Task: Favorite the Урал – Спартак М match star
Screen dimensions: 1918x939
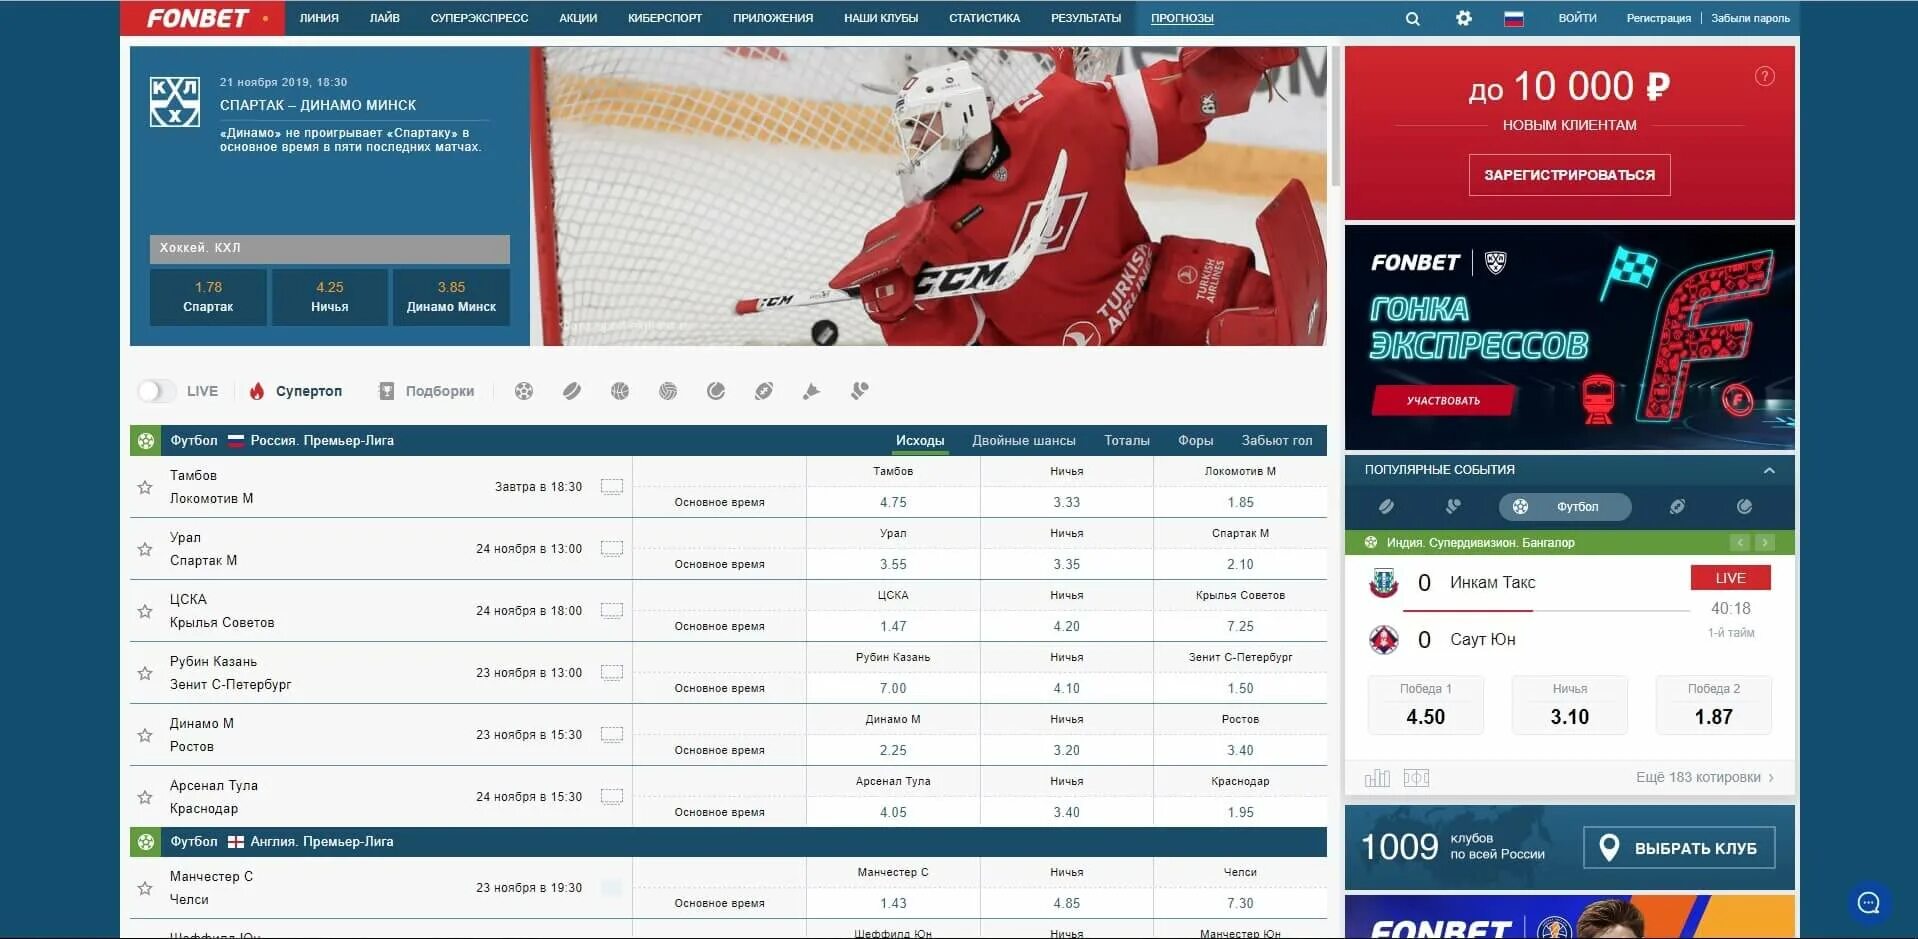Action: [145, 549]
